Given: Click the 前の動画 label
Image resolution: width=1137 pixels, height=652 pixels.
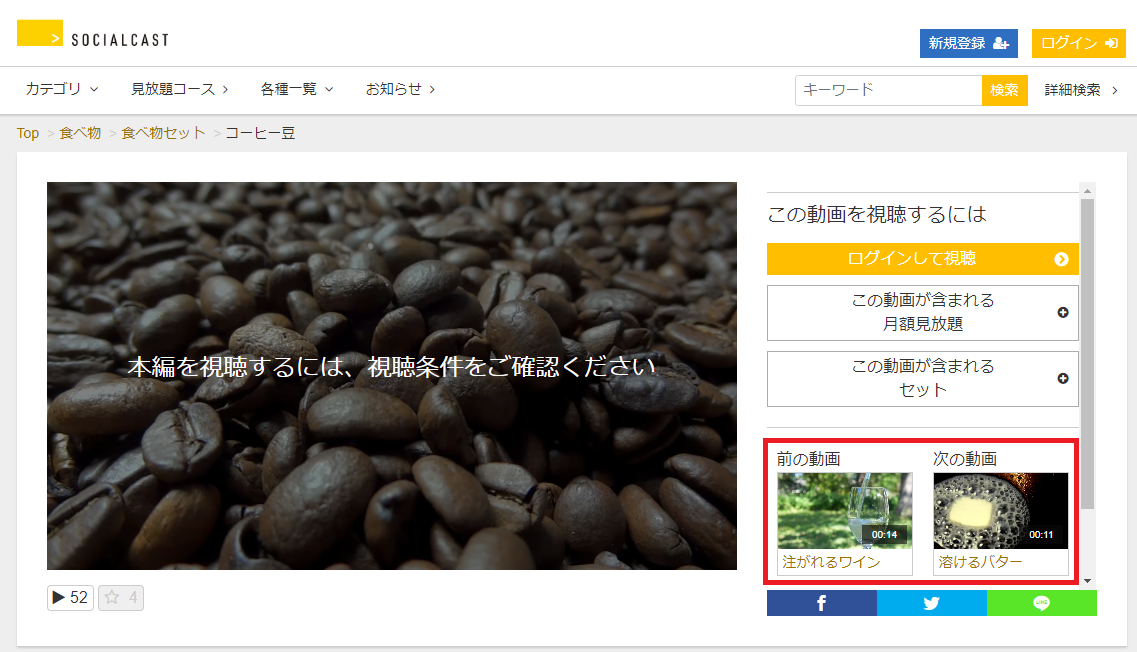Looking at the screenshot, I should click(809, 459).
